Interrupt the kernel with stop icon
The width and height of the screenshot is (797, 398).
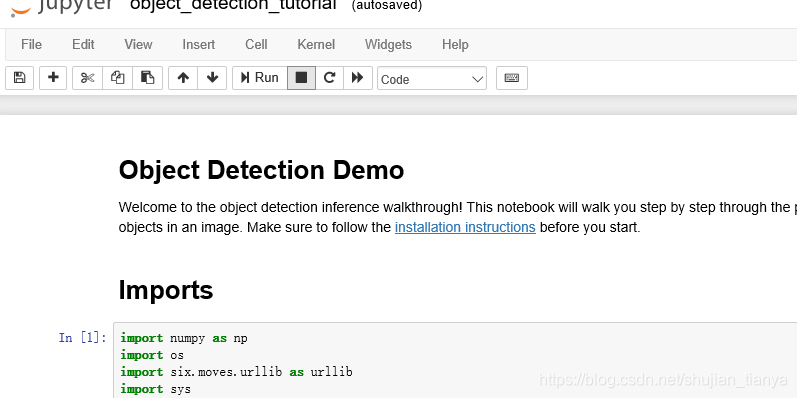[x=301, y=78]
